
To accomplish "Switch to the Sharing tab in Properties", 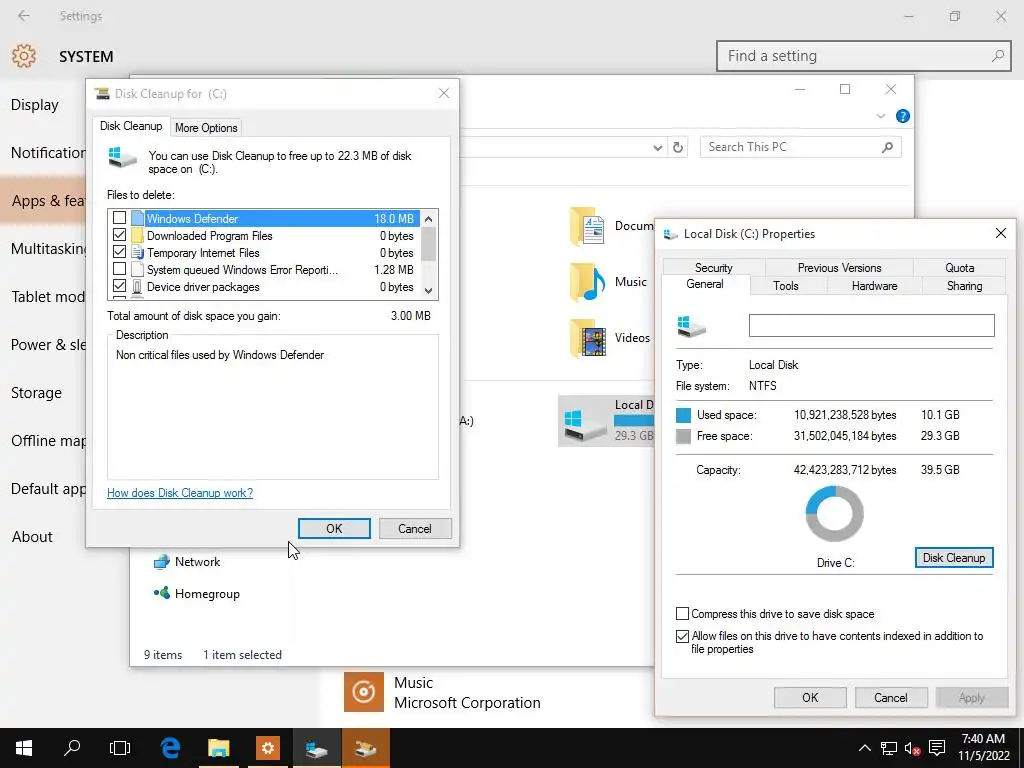I will pyautogui.click(x=964, y=286).
